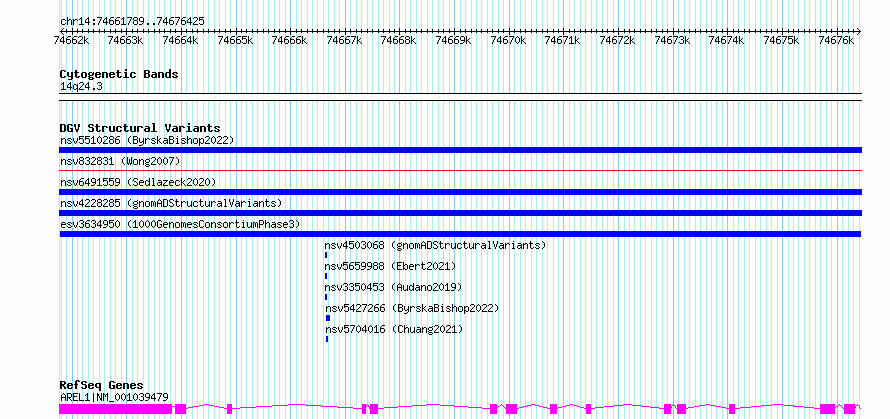The width and height of the screenshot is (890, 419).
Task: Click the 74664k ruler position label
Action: (180, 40)
